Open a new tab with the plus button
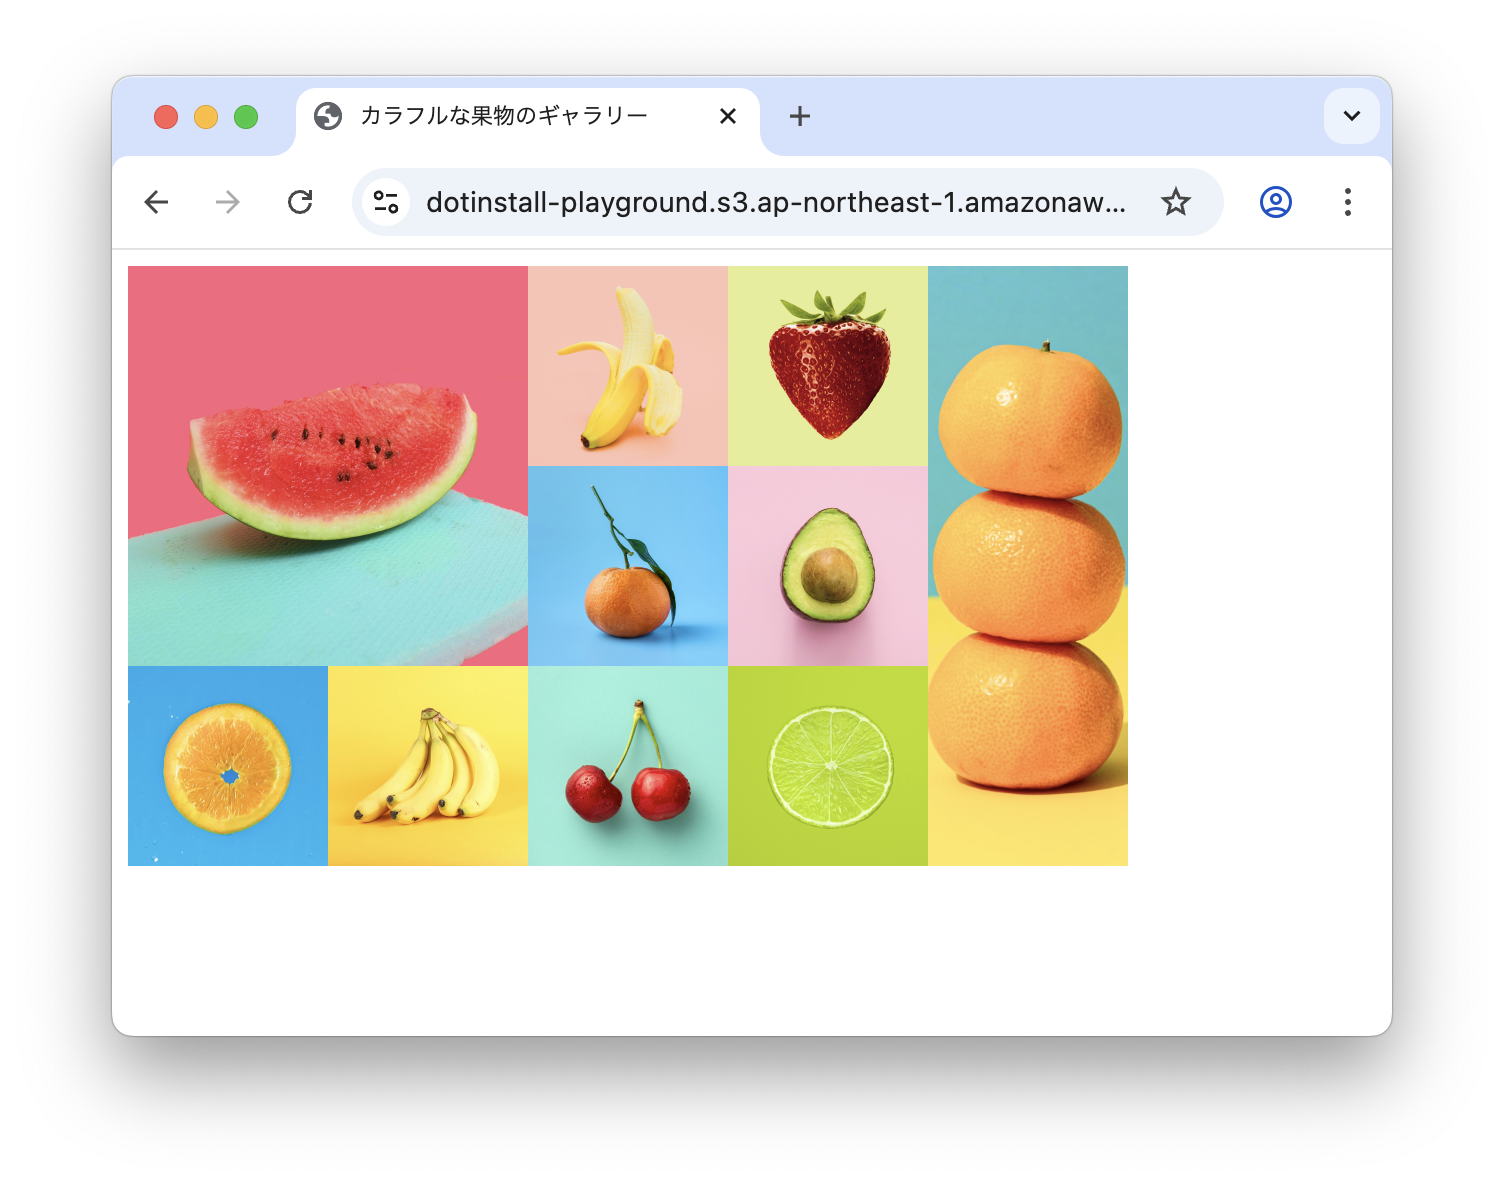 point(800,116)
